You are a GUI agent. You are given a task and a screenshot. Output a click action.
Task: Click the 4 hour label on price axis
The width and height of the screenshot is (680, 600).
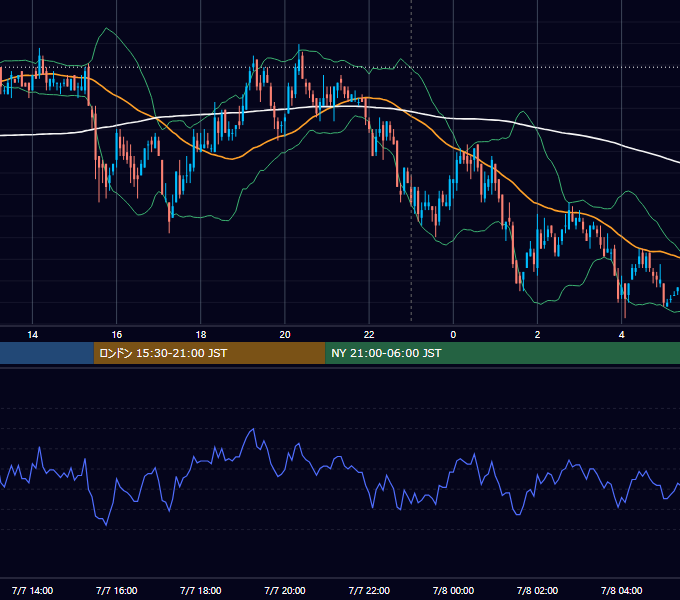pos(621,335)
